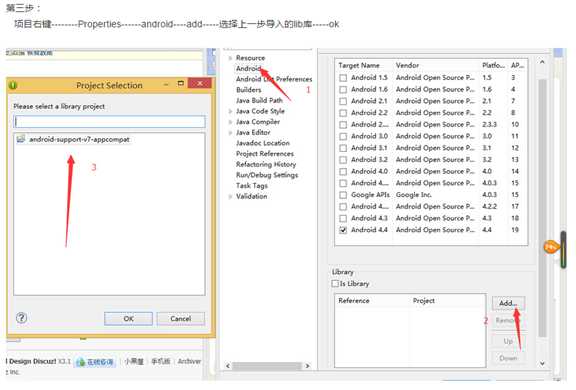Check the Android 3.0 target
This screenshot has width=576, height=390.
click(343, 137)
